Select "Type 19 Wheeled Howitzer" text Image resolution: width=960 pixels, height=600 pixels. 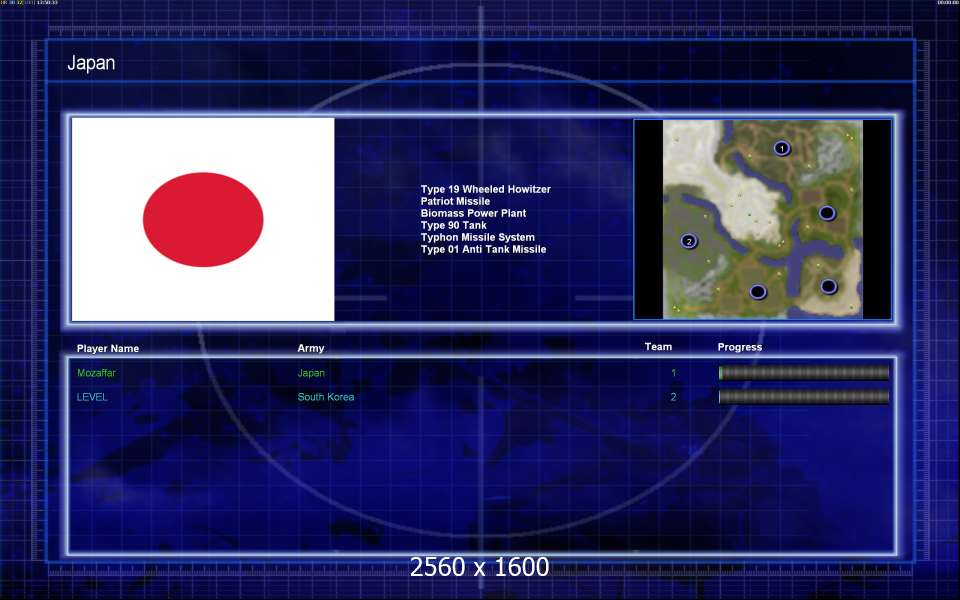point(486,189)
